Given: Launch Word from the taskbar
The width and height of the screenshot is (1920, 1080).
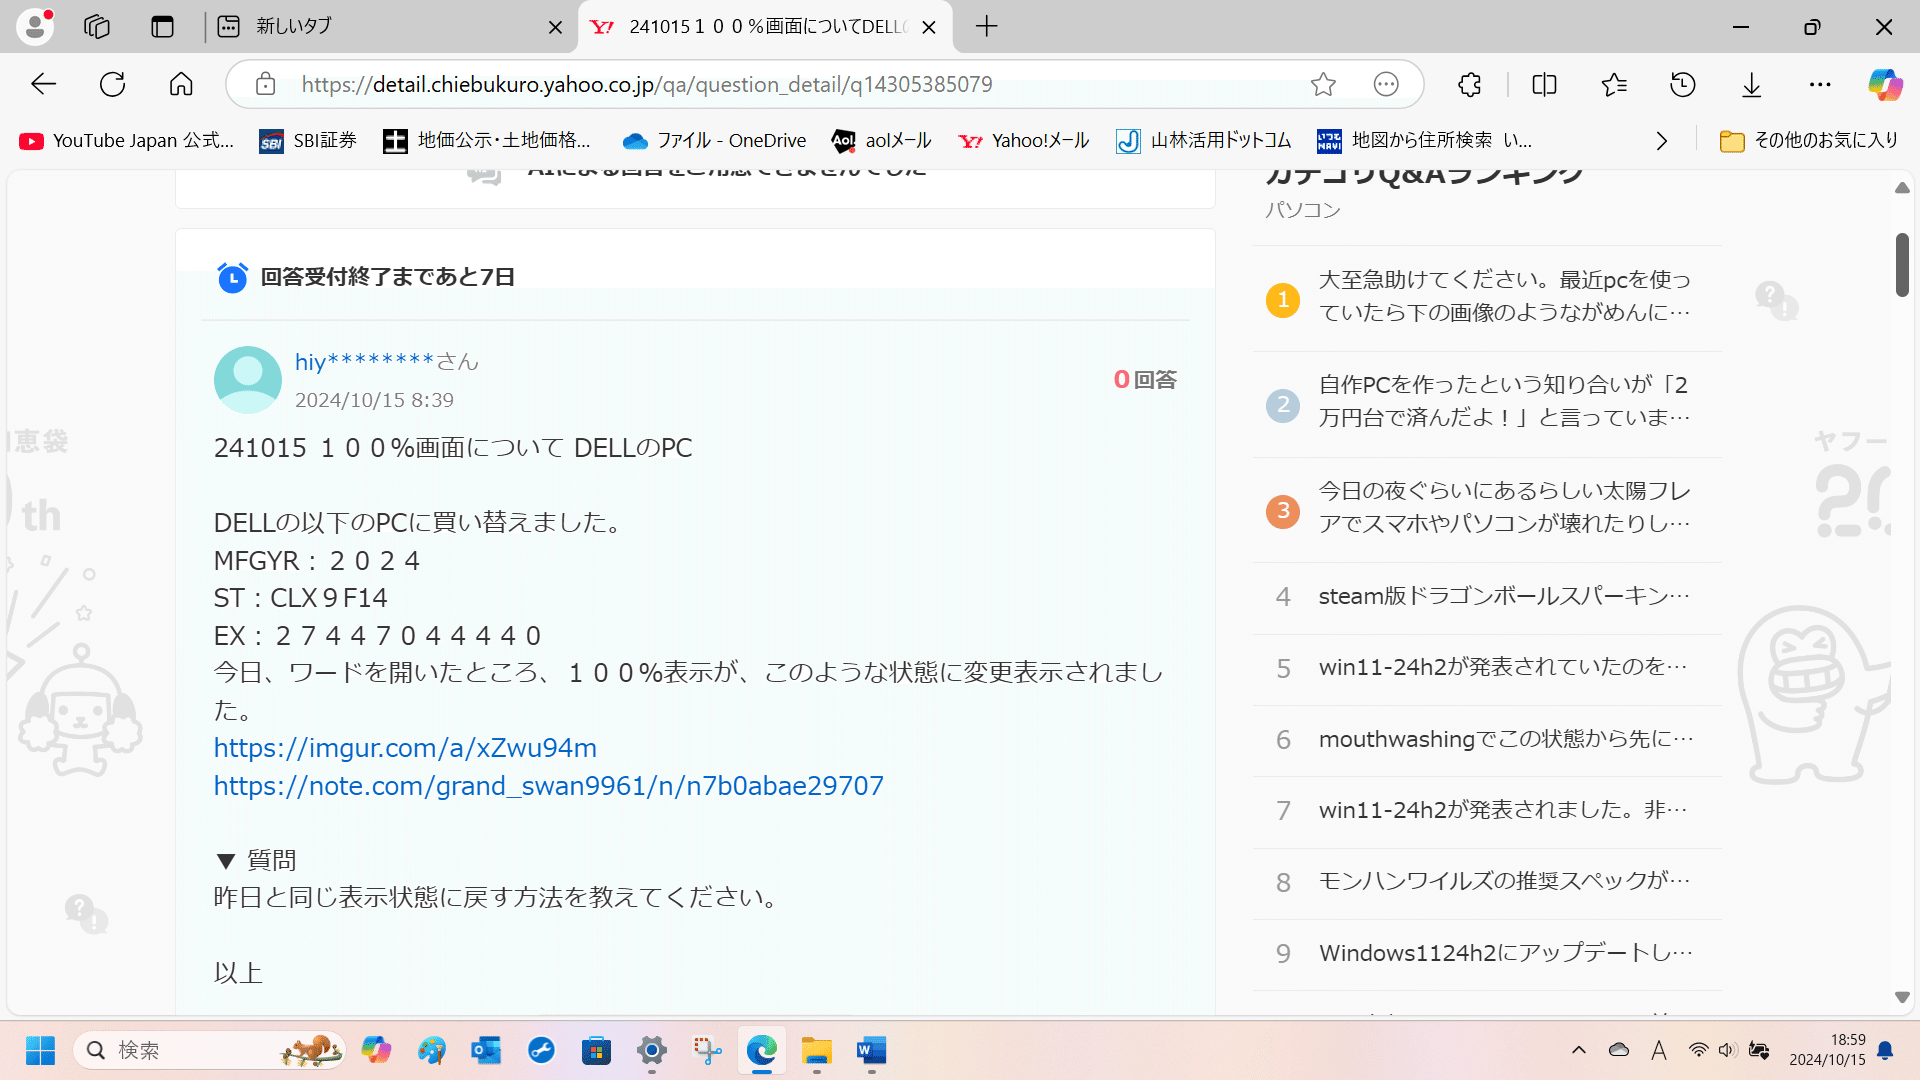Looking at the screenshot, I should (x=870, y=1051).
